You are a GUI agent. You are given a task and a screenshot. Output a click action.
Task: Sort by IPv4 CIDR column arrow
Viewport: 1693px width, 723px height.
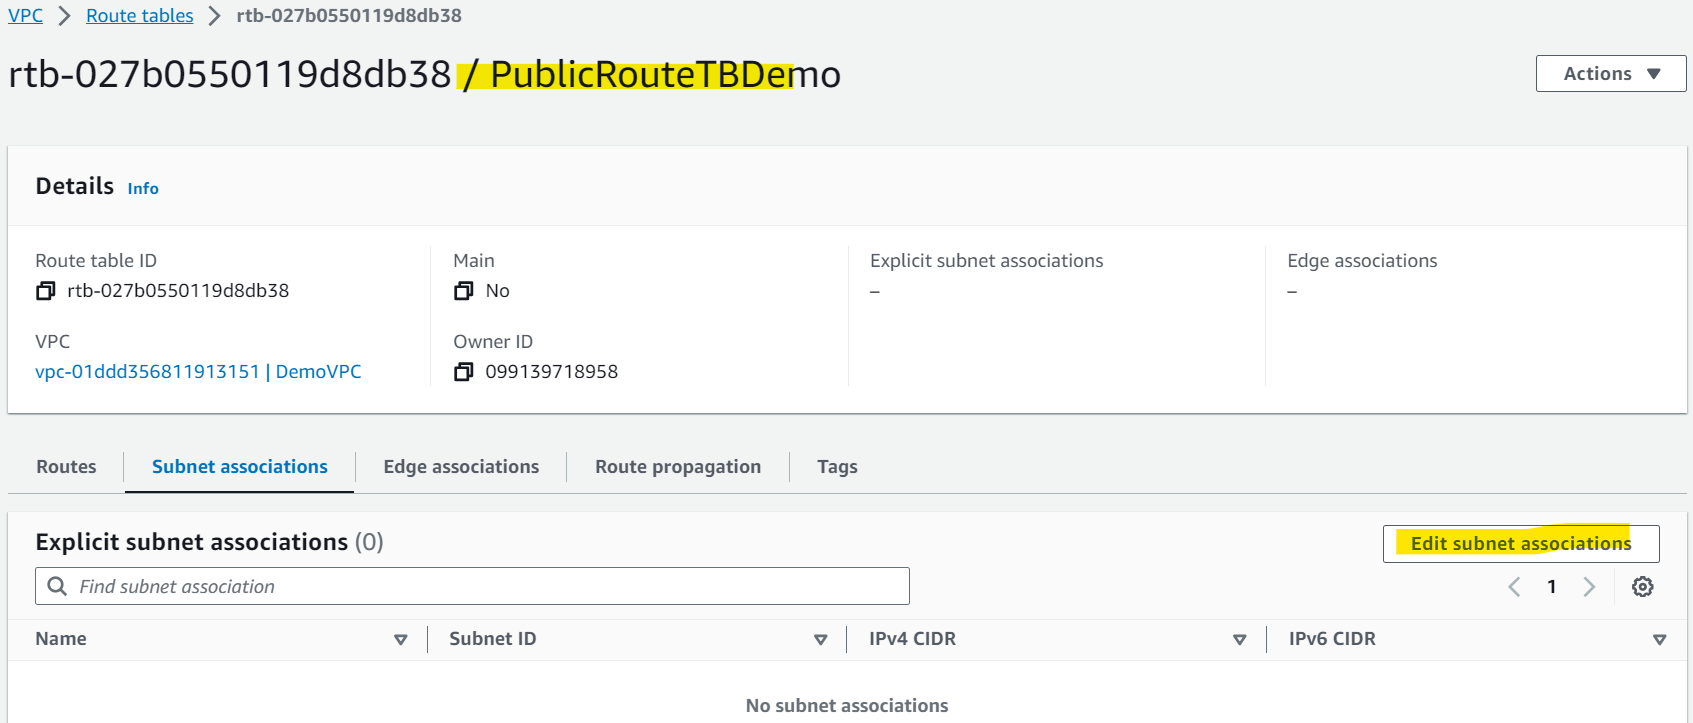point(1239,640)
